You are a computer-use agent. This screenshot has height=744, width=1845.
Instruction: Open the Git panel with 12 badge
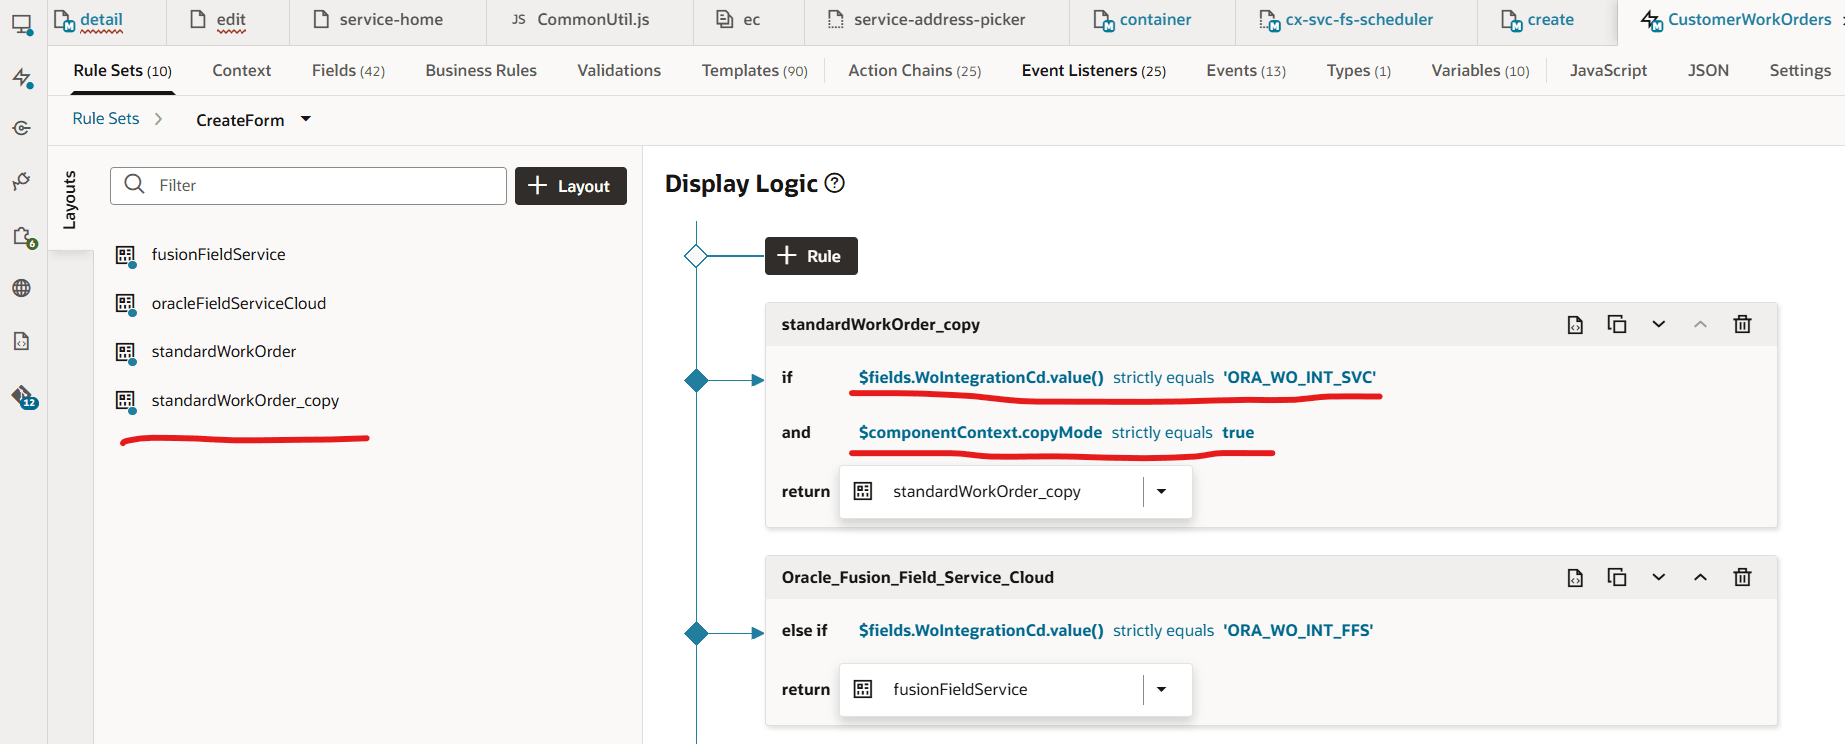coord(23,397)
